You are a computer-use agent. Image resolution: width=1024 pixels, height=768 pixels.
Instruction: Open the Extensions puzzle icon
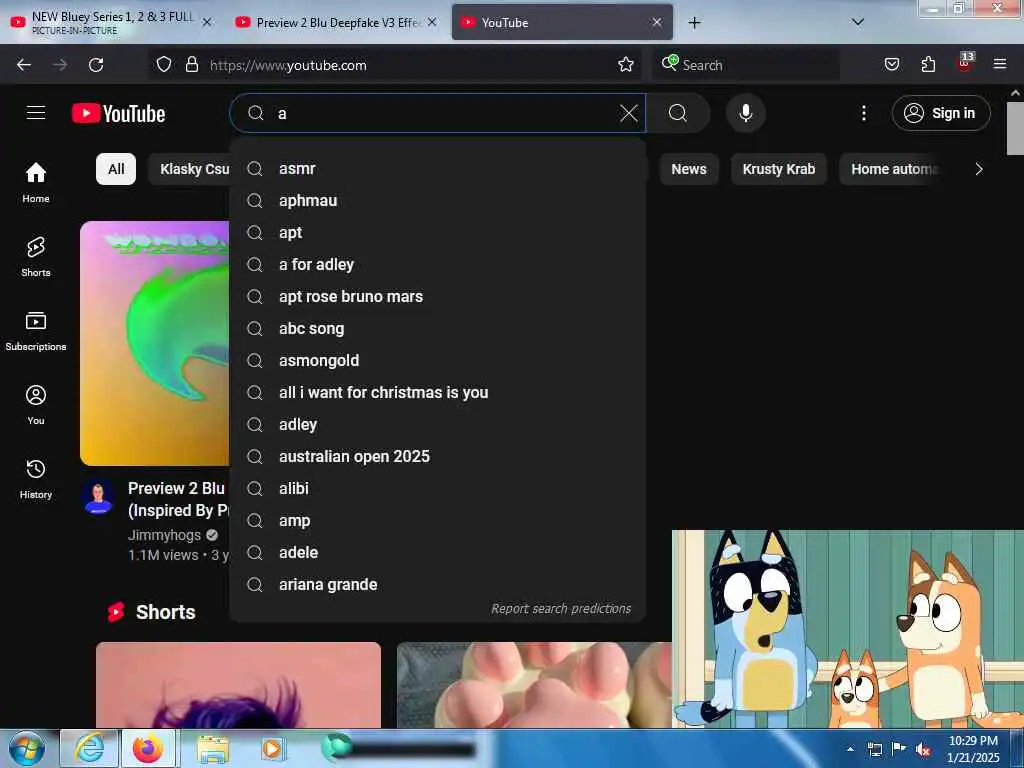click(x=928, y=65)
